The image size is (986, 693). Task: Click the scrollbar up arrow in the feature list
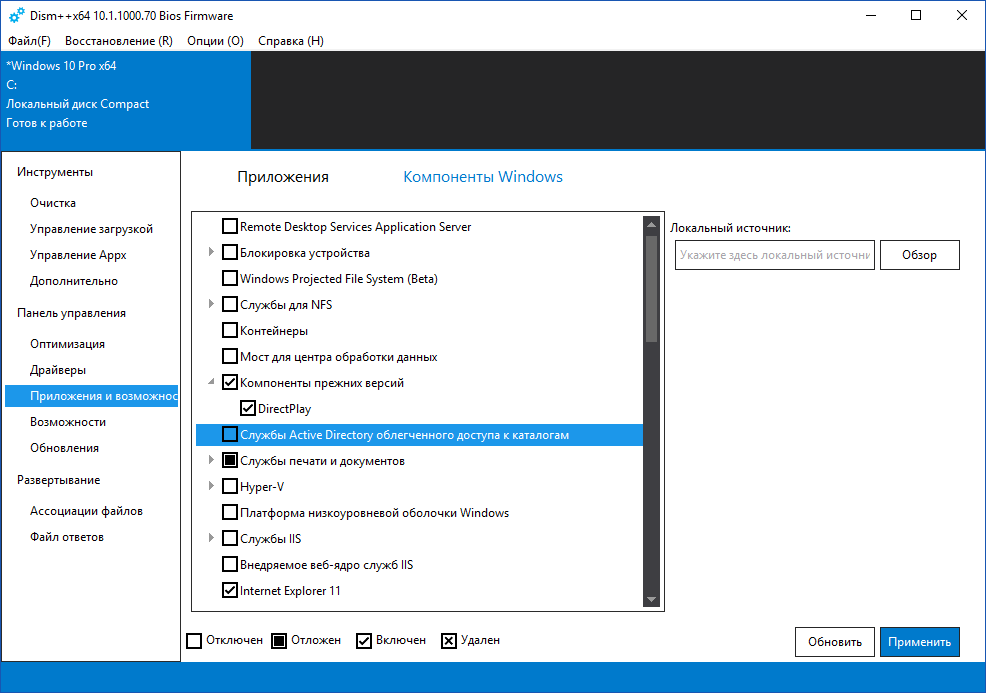point(651,225)
